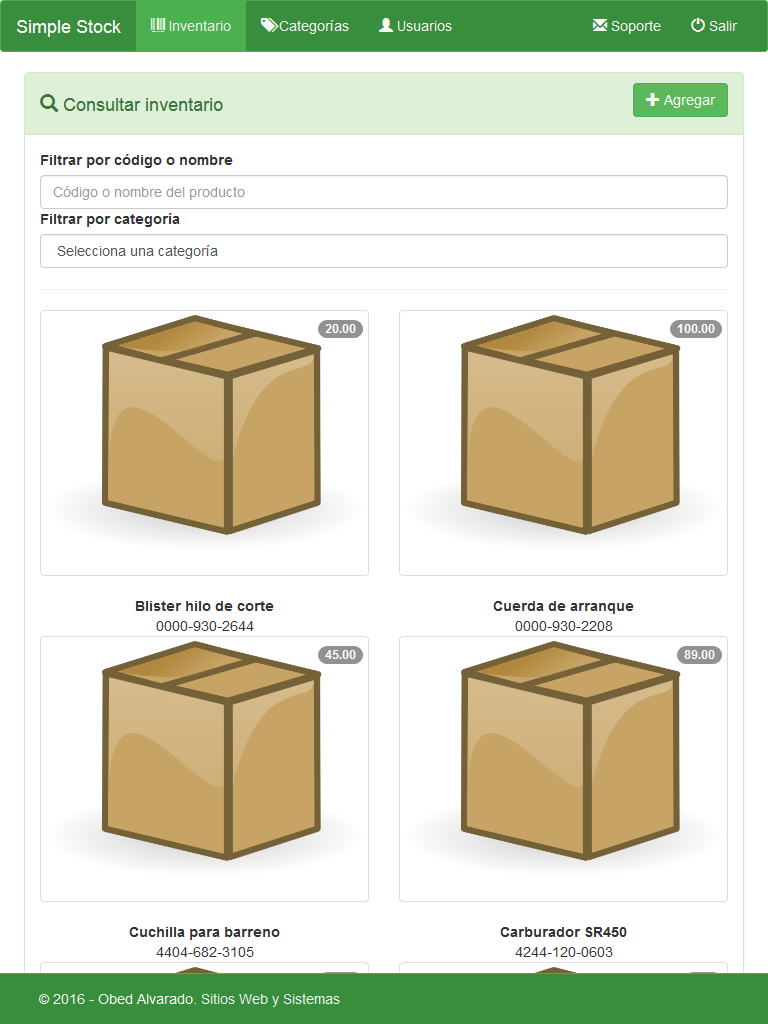768x1024 pixels.
Task: Select the Simple Stock brand link
Action: [x=67, y=26]
